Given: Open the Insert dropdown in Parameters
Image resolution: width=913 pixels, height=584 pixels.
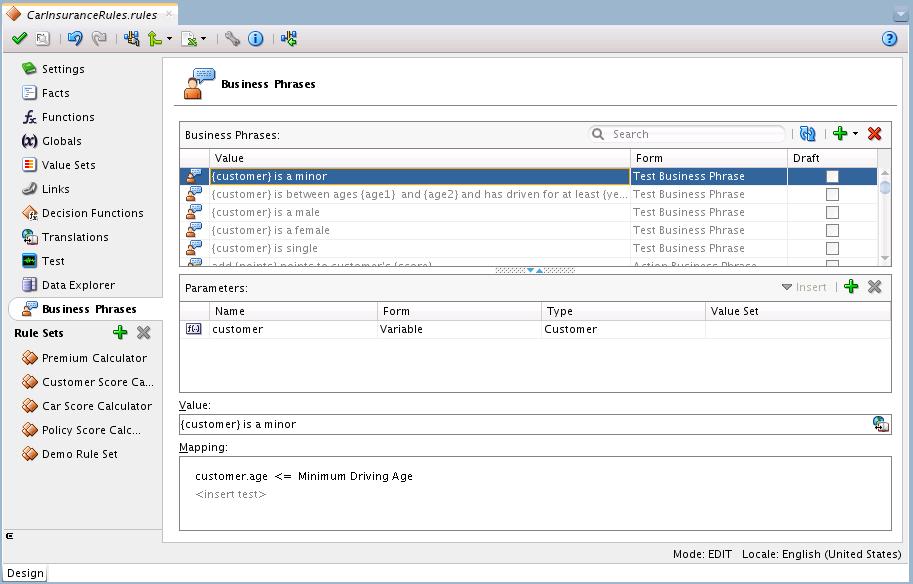Looking at the screenshot, I should tap(804, 287).
